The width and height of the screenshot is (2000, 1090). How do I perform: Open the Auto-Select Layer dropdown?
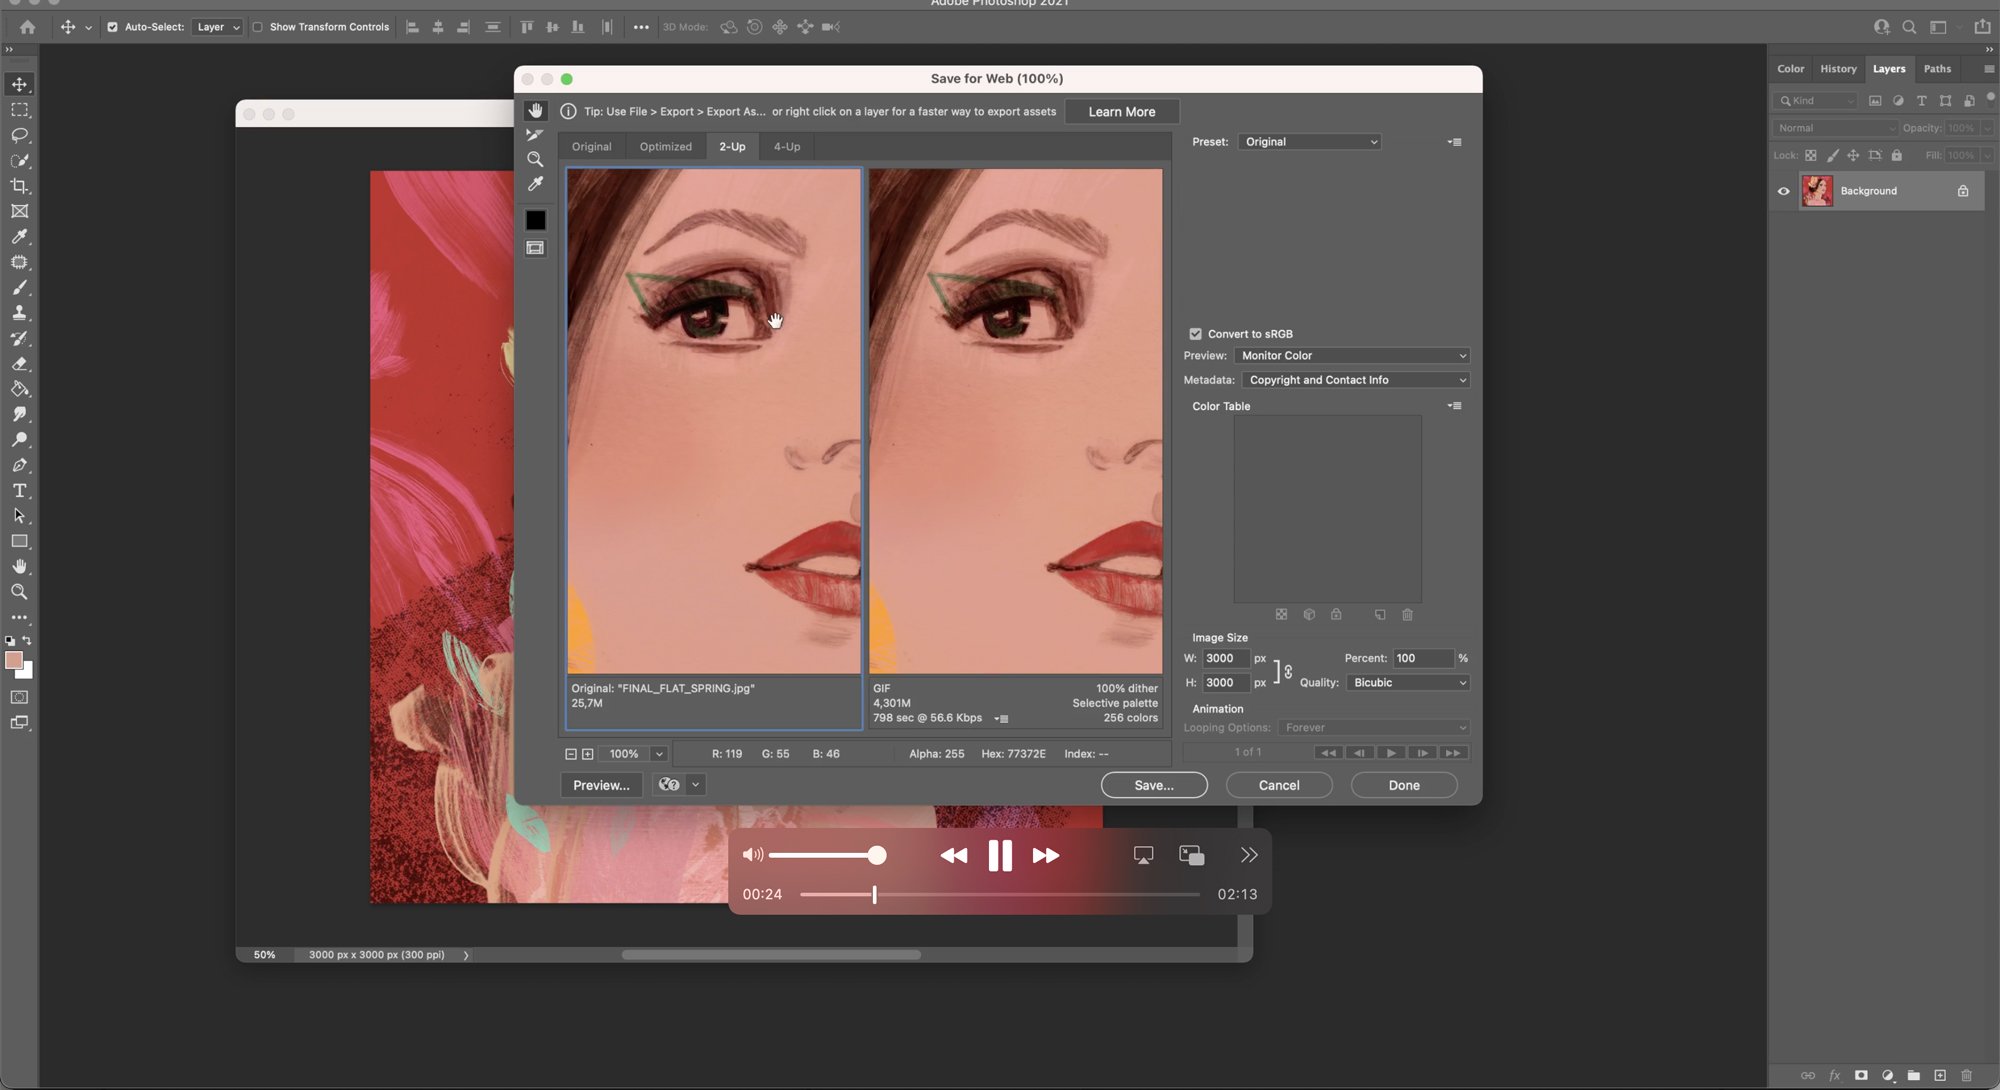(x=218, y=27)
